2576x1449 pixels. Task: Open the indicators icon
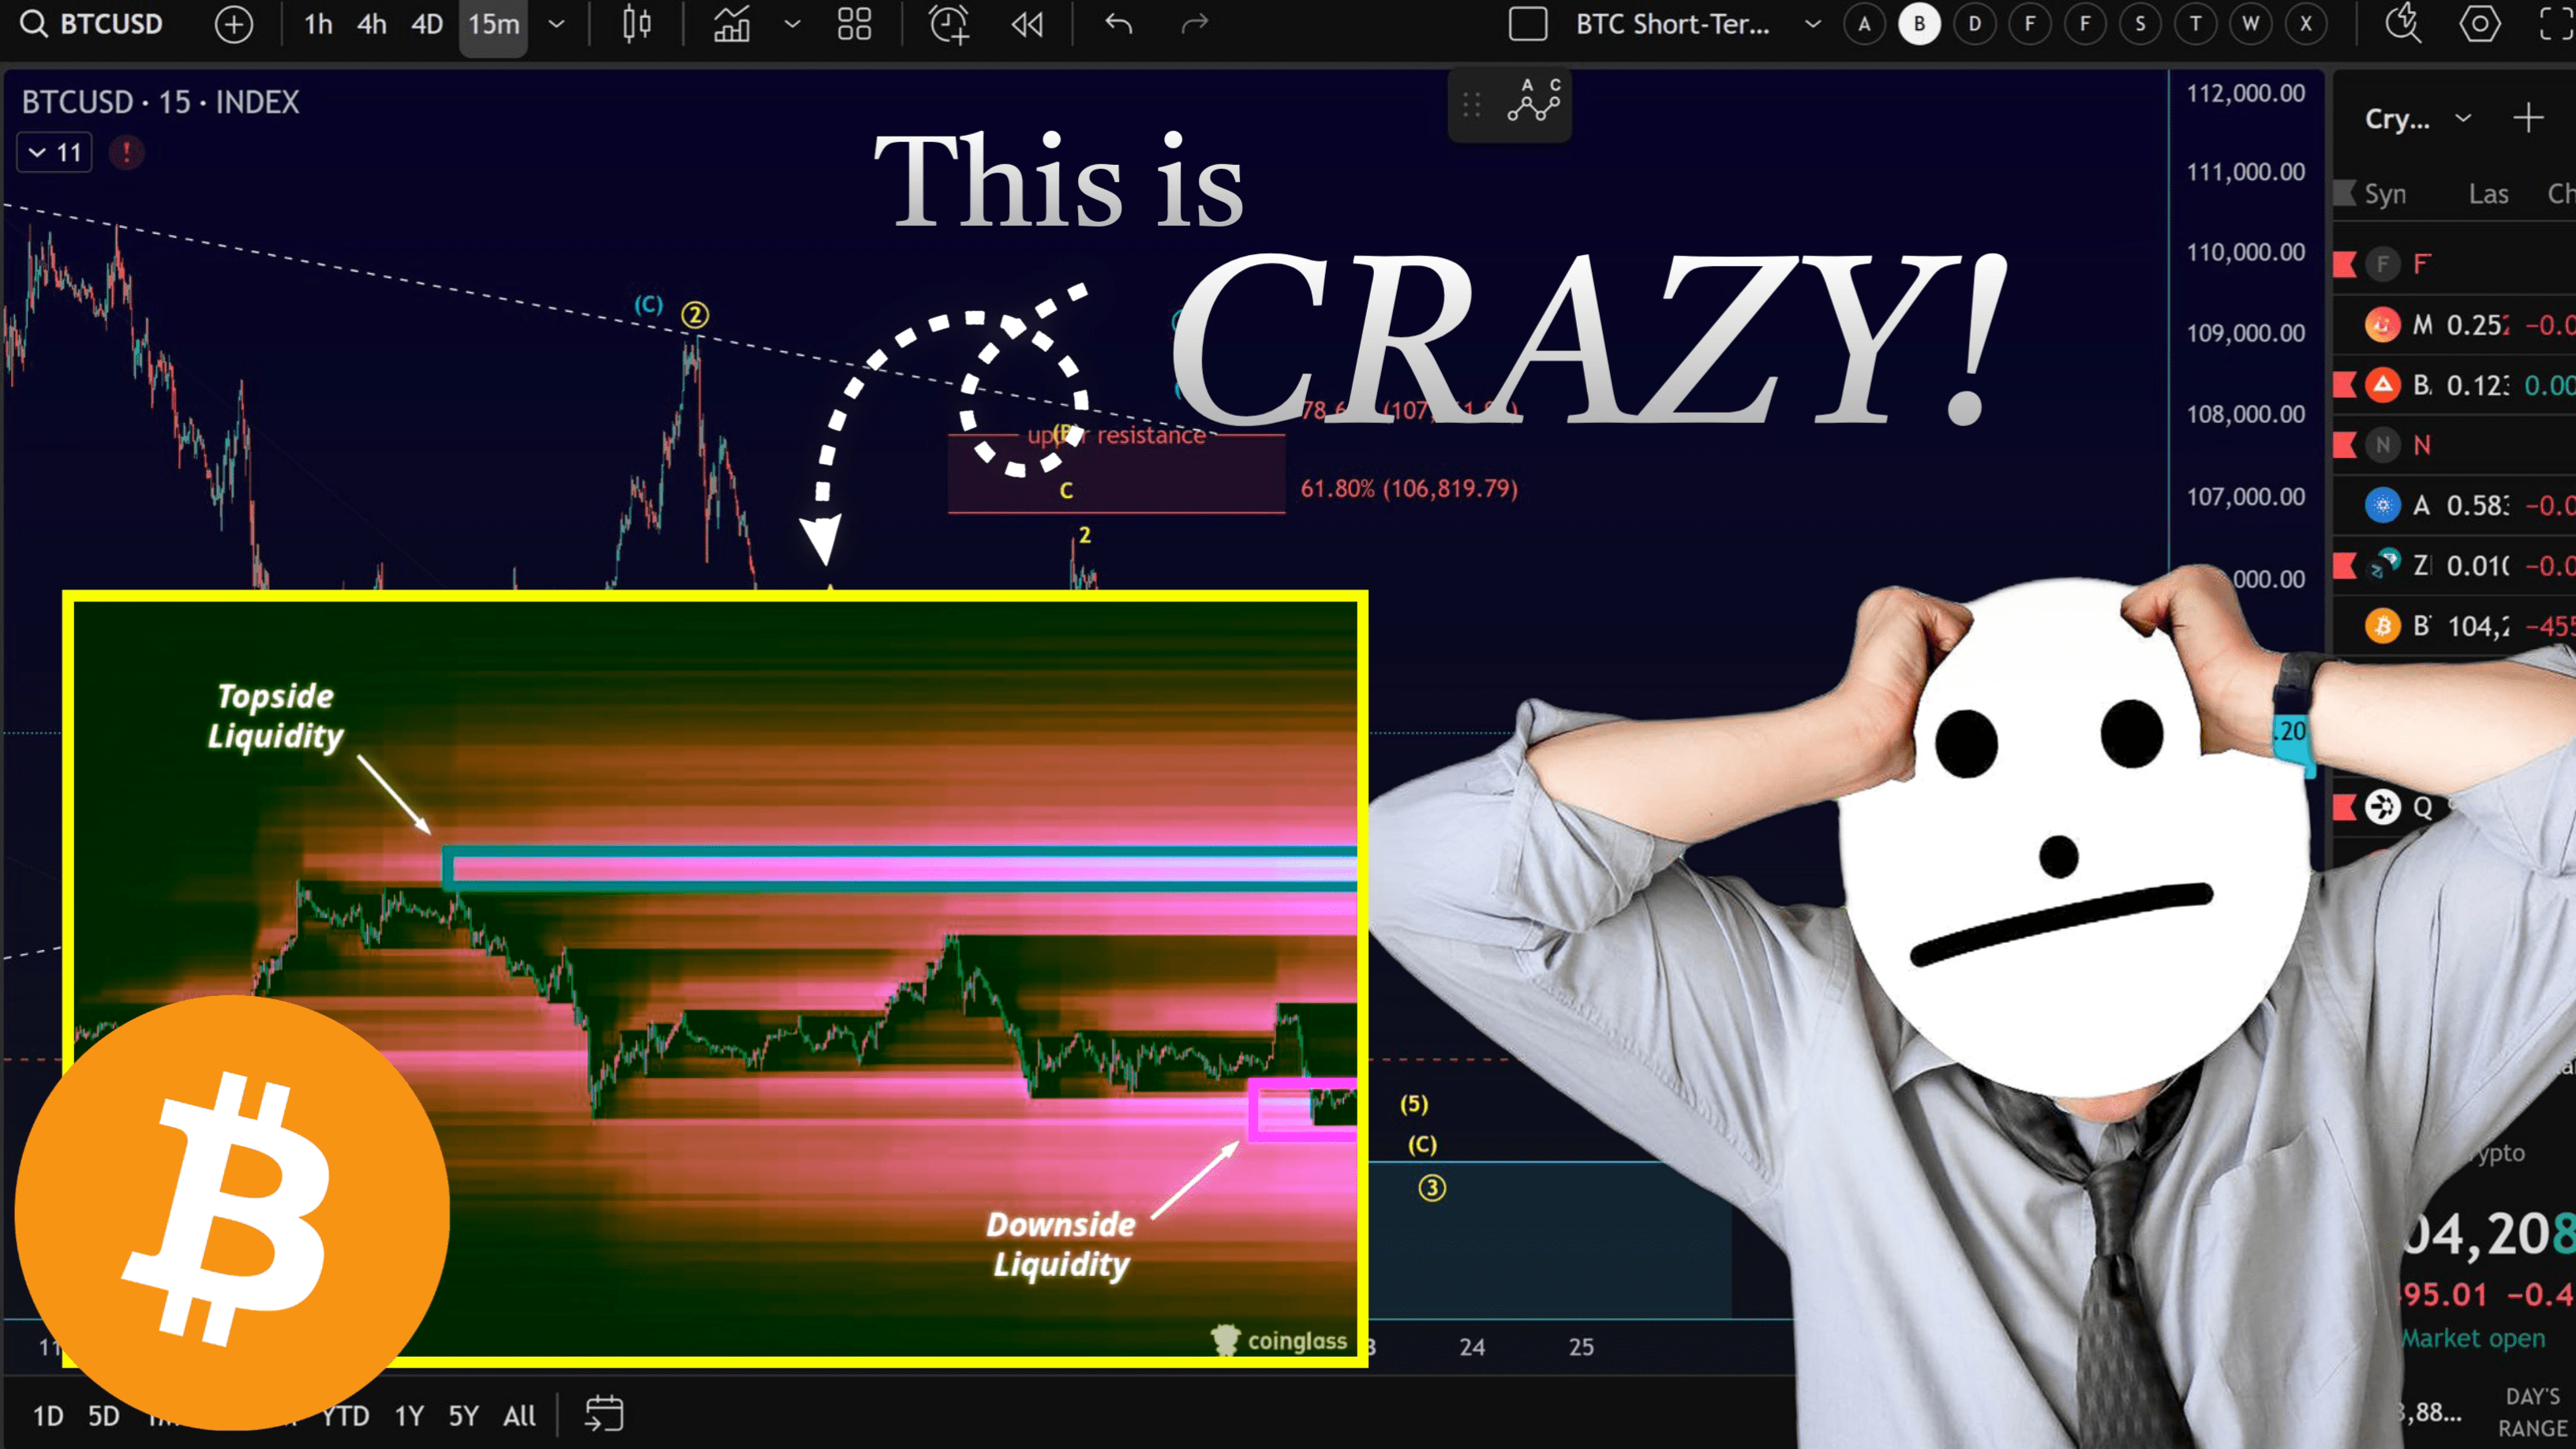click(x=732, y=24)
